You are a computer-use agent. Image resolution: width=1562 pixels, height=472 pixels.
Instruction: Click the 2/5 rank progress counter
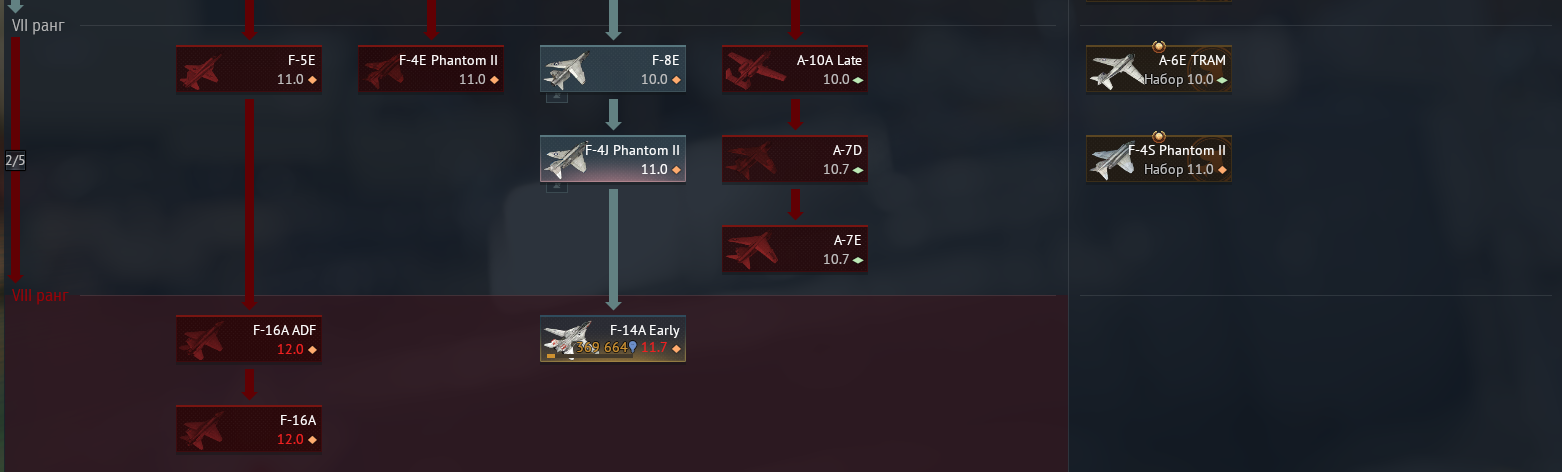pyautogui.click(x=15, y=160)
